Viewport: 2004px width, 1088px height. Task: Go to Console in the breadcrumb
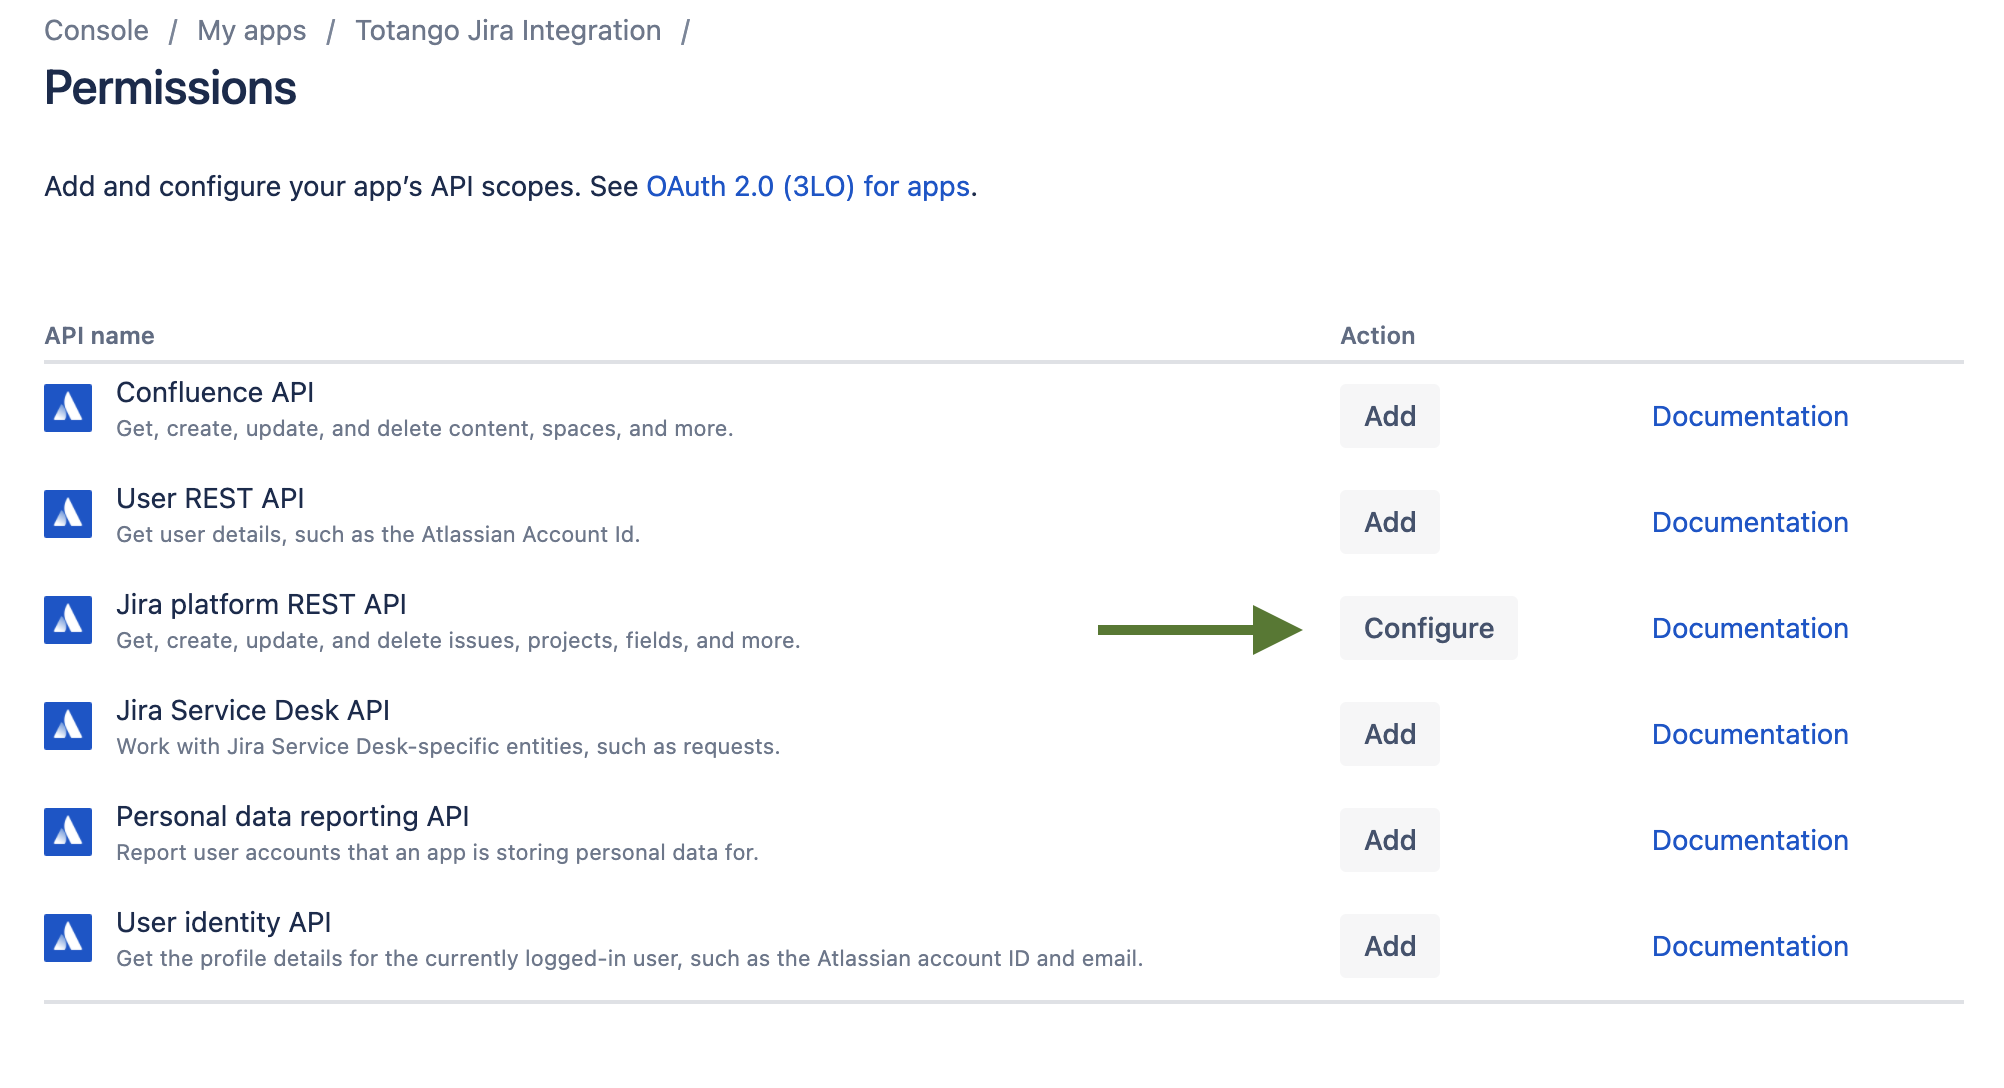click(x=96, y=31)
